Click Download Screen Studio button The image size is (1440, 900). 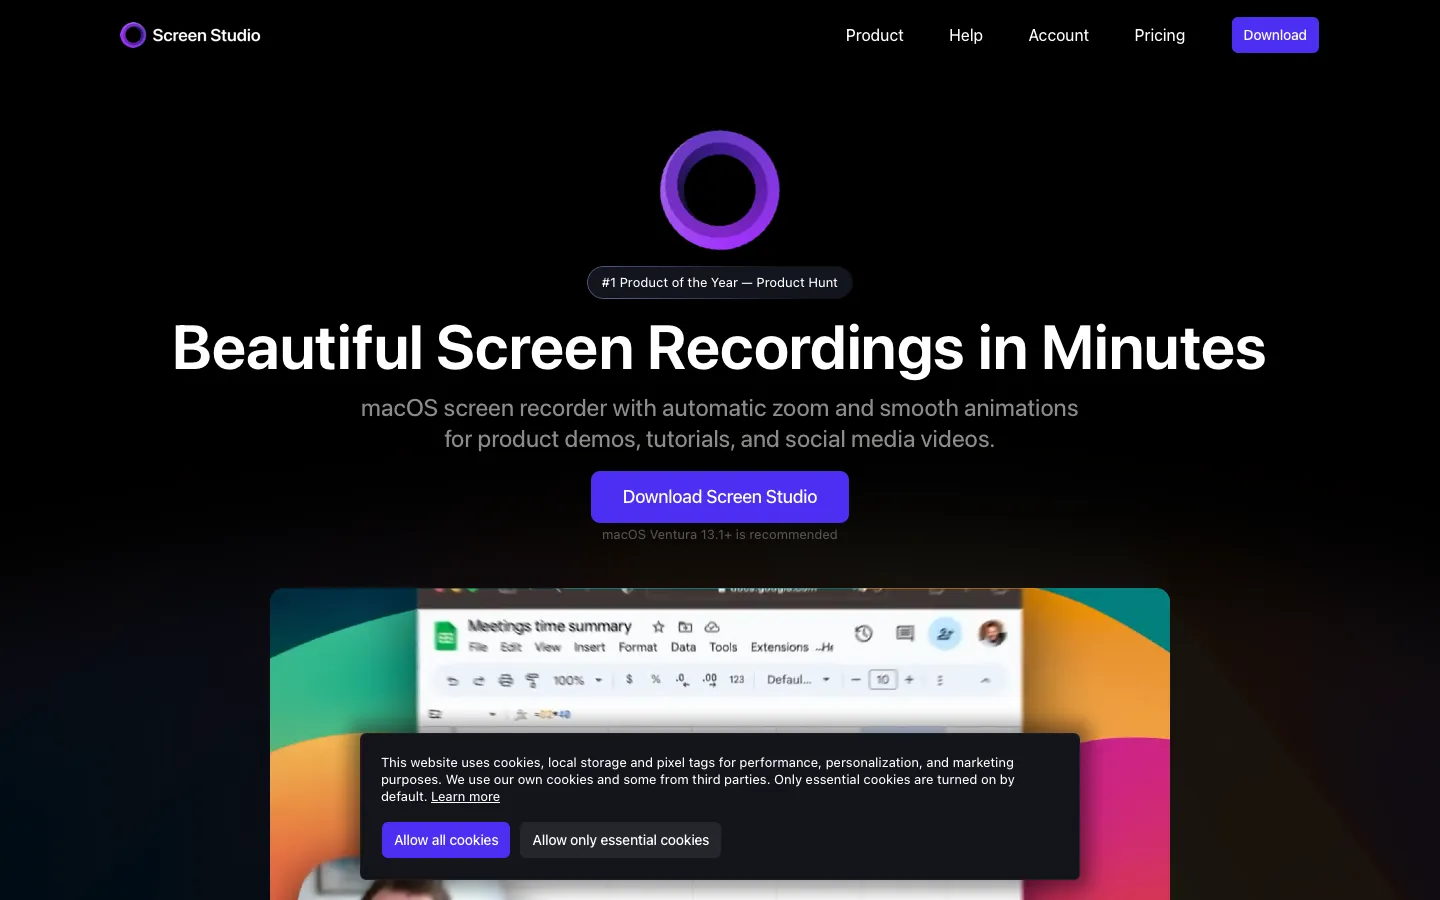point(720,497)
